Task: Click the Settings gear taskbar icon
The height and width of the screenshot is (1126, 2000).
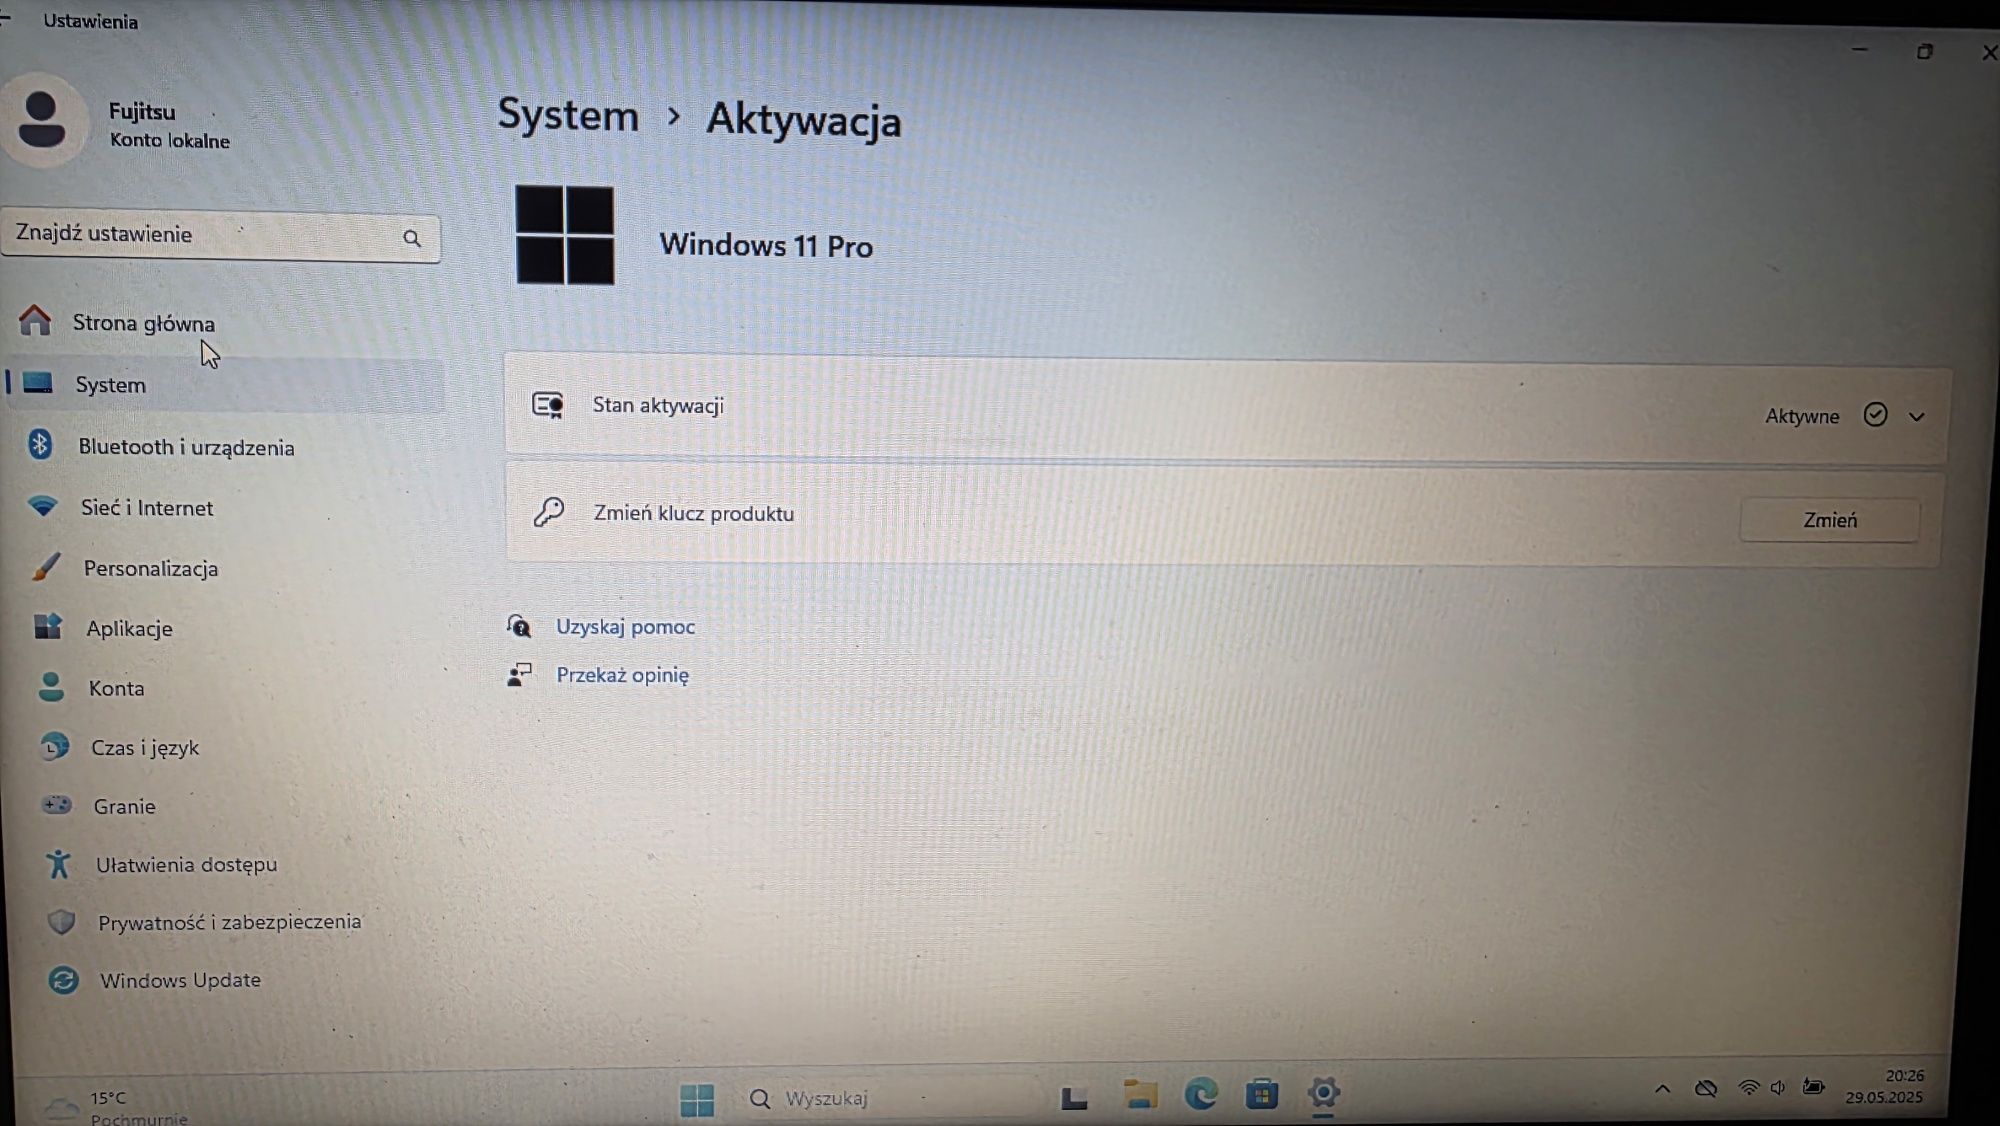Action: tap(1323, 1092)
